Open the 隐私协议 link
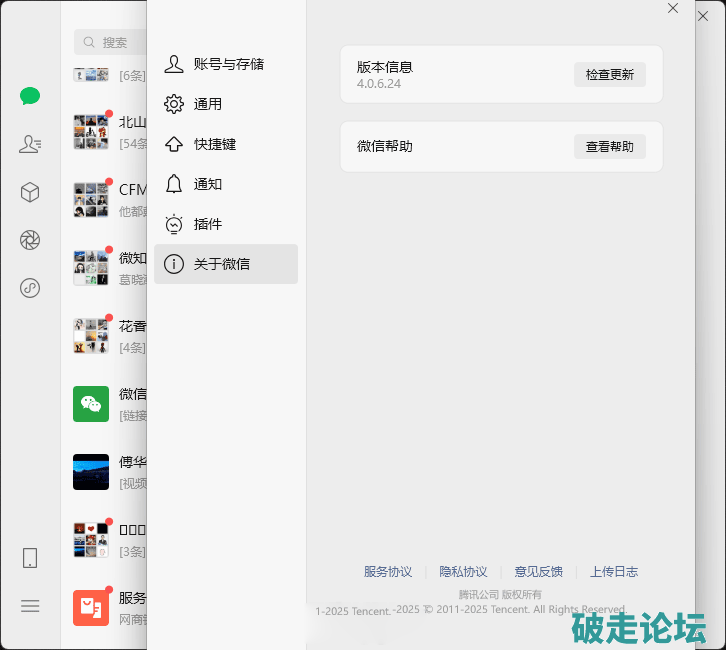 pyautogui.click(x=463, y=572)
